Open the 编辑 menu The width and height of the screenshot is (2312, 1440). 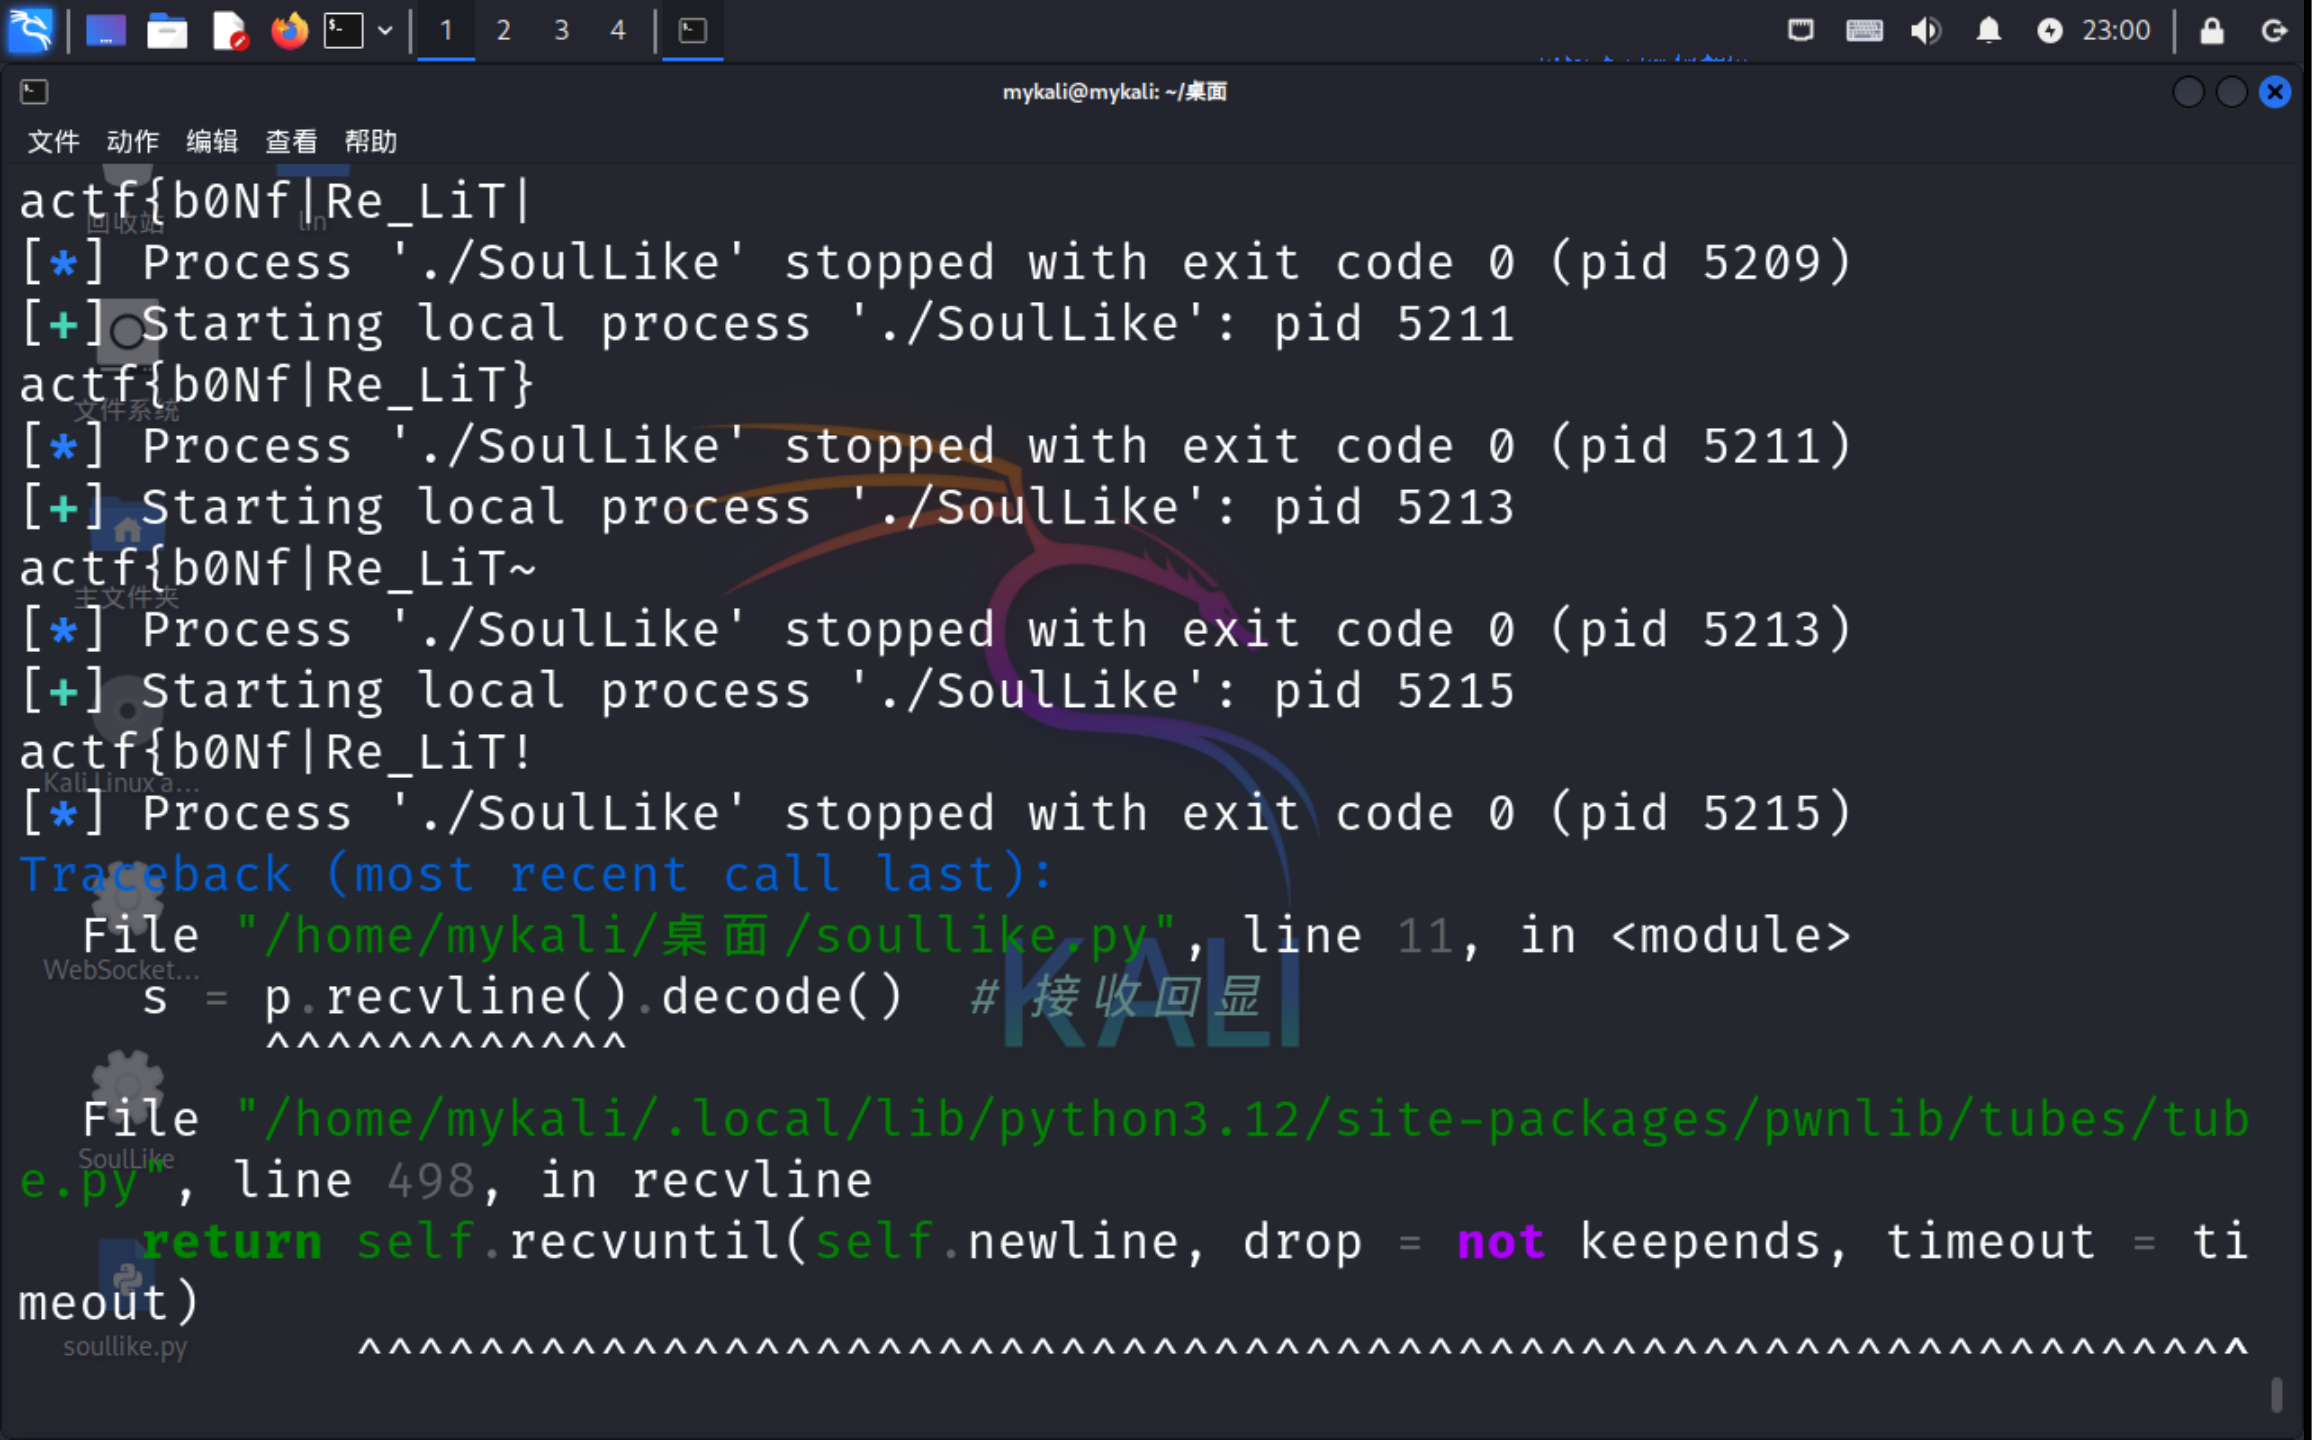[x=212, y=141]
